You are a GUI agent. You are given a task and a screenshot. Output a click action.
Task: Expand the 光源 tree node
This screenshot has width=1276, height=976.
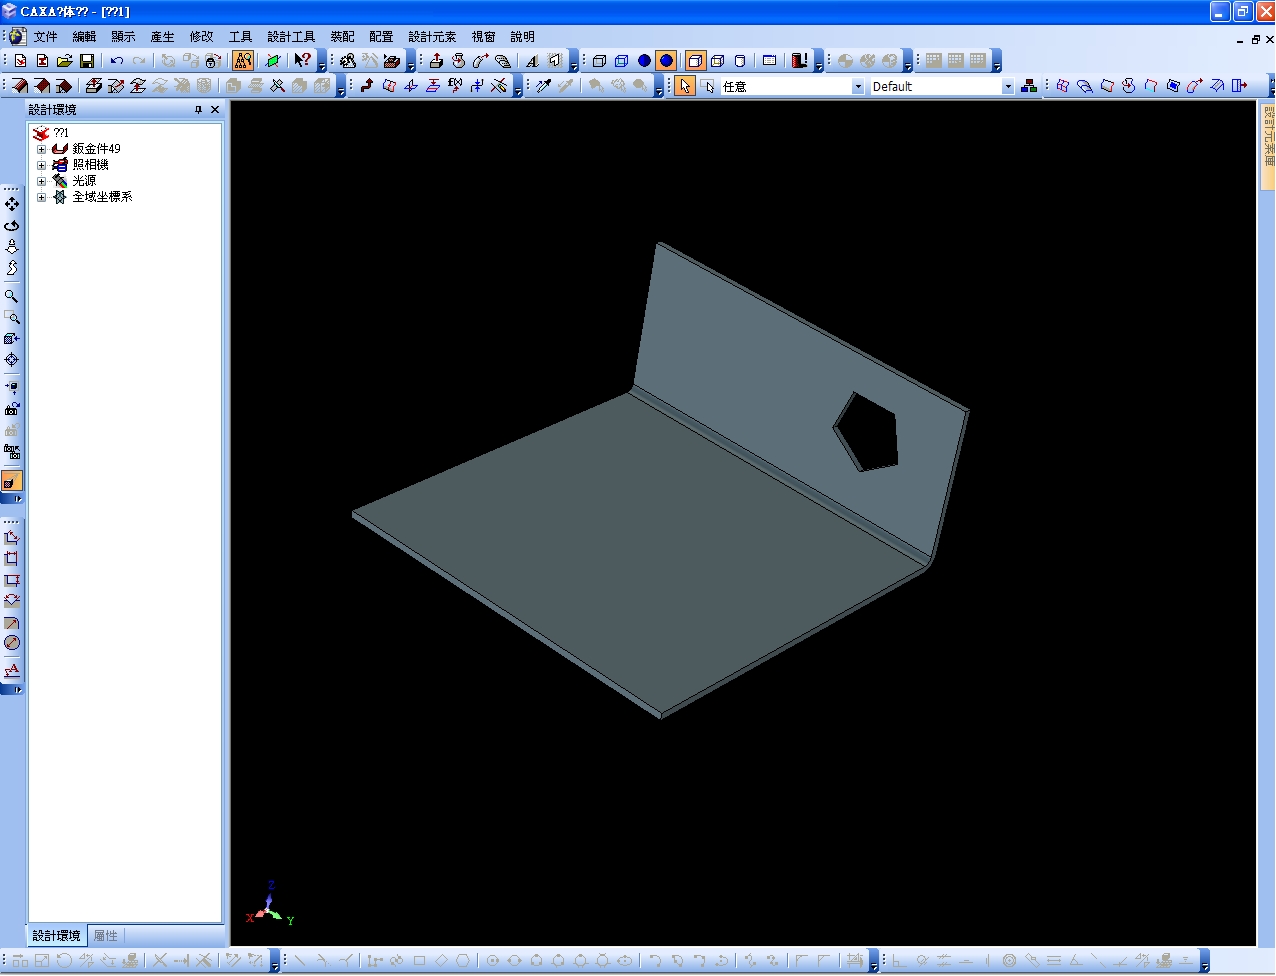coord(42,181)
